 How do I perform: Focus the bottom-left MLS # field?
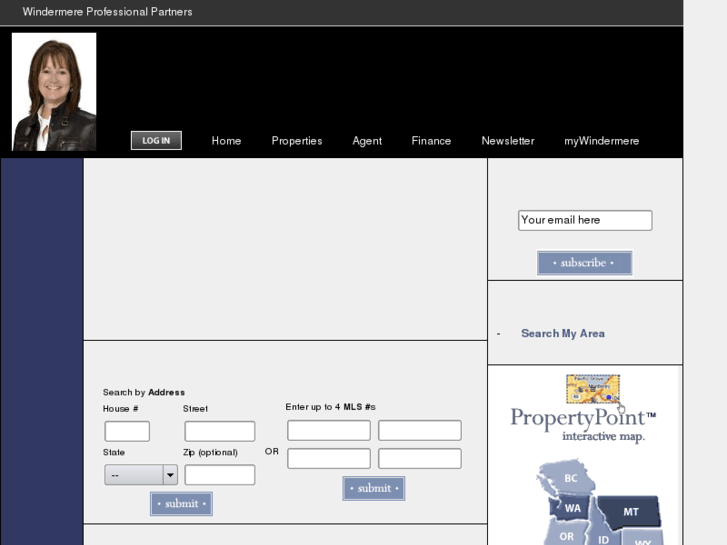click(x=329, y=458)
